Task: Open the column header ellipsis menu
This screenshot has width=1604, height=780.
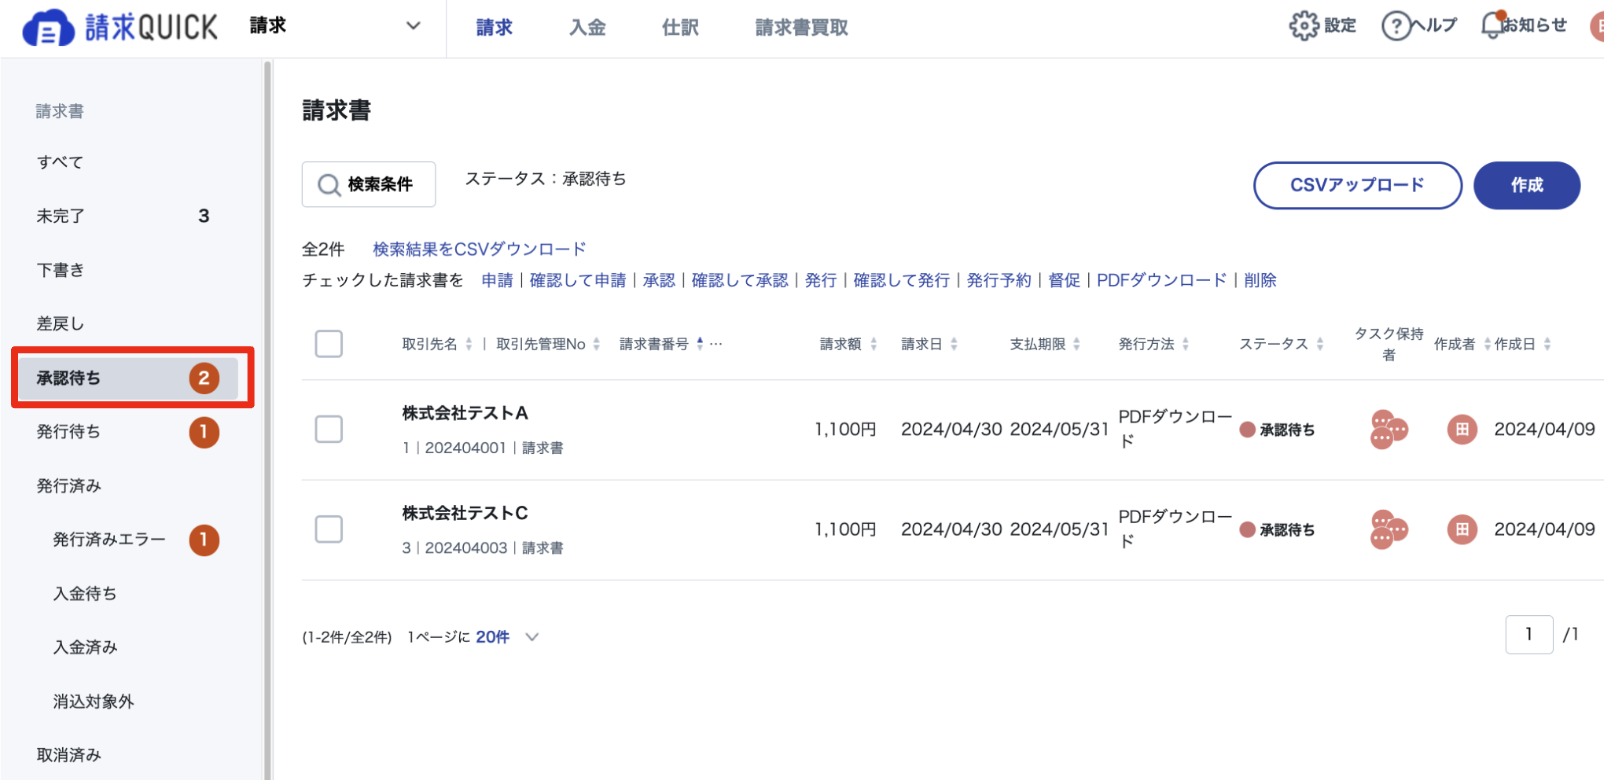Action: [716, 344]
